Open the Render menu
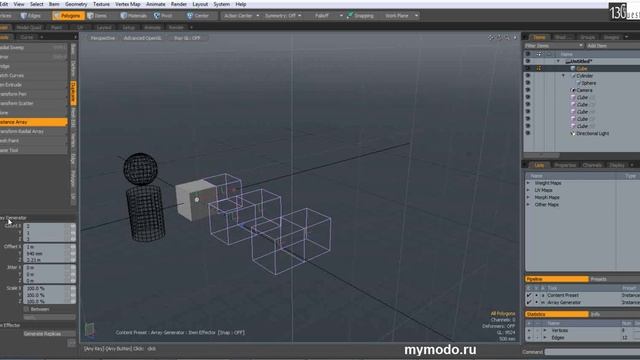The height and width of the screenshot is (360, 640). pyautogui.click(x=179, y=4)
